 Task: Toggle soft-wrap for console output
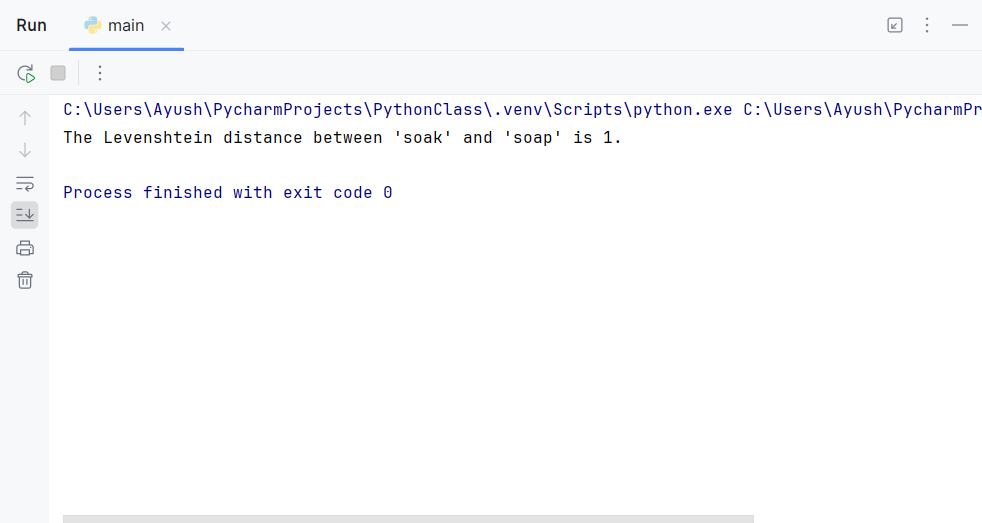click(25, 183)
